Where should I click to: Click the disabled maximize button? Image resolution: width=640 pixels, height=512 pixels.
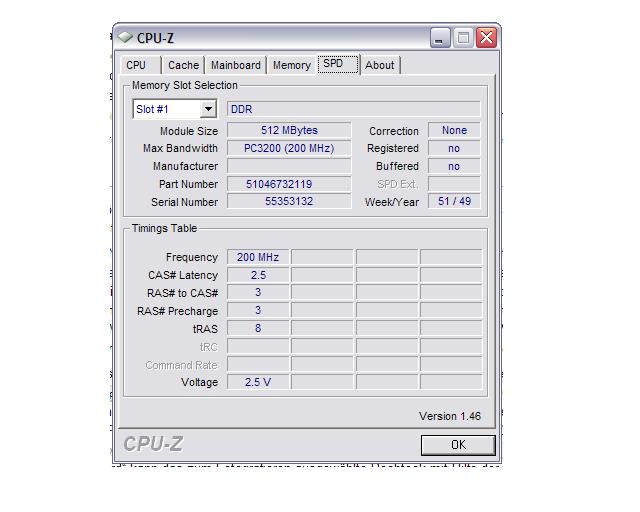pyautogui.click(x=463, y=38)
